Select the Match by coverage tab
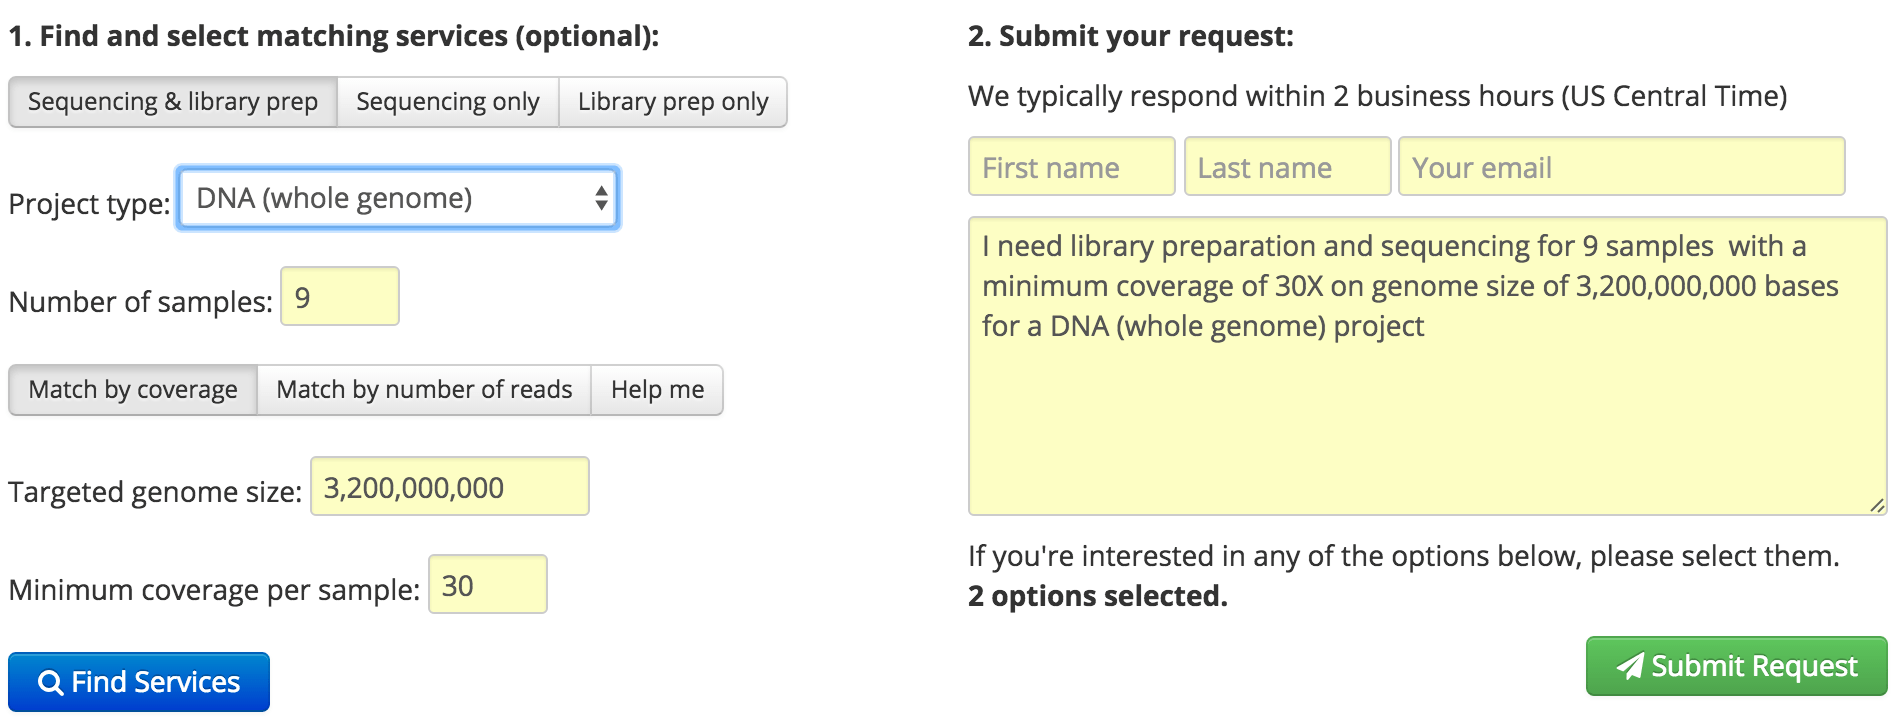 pyautogui.click(x=131, y=389)
